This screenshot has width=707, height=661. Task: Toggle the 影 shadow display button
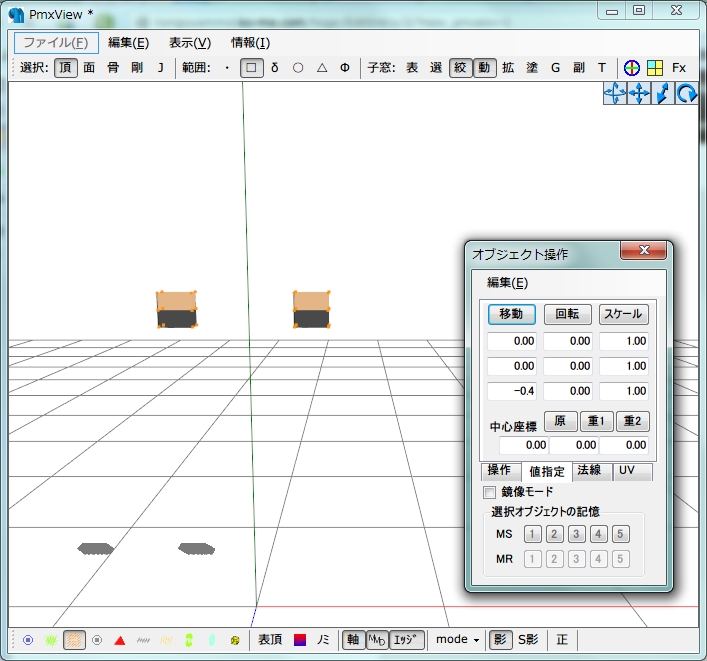(500, 640)
